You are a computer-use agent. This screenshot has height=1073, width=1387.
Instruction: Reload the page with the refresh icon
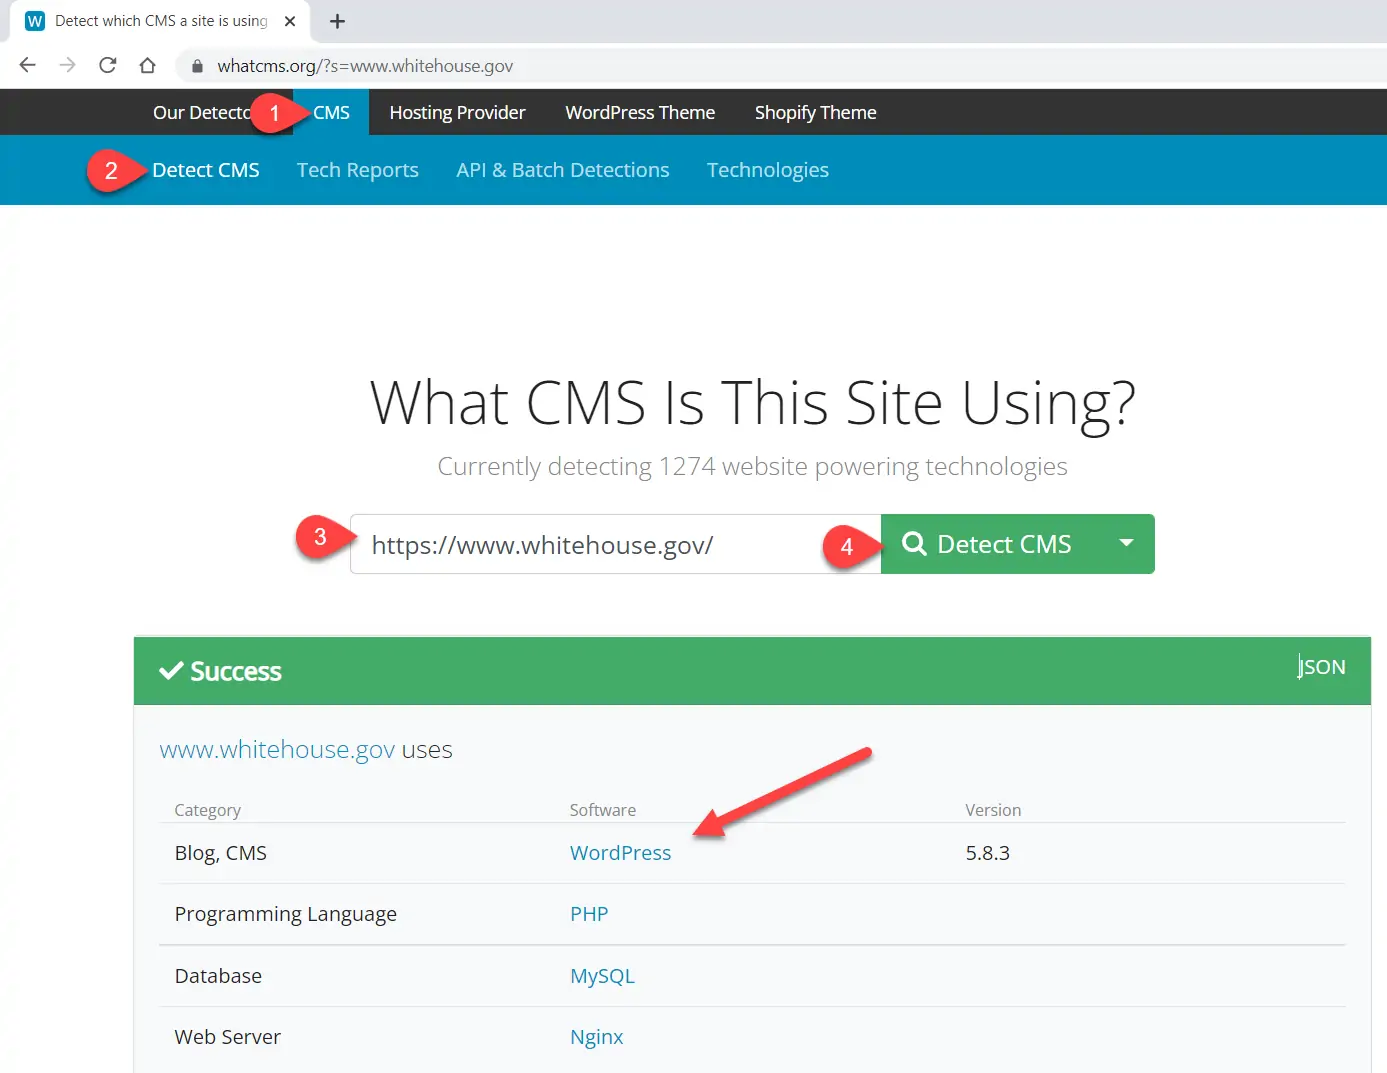click(107, 66)
